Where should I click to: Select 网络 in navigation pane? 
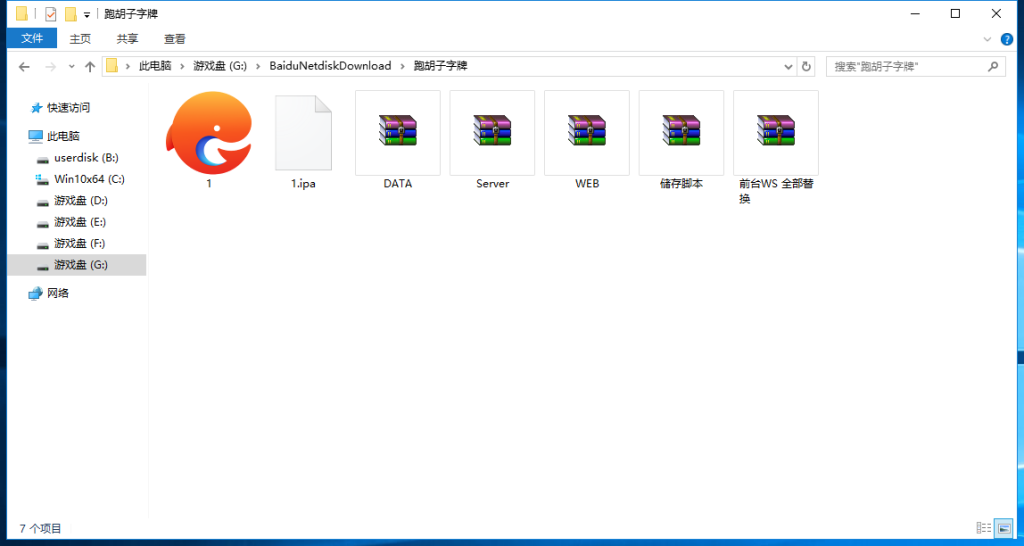click(58, 293)
